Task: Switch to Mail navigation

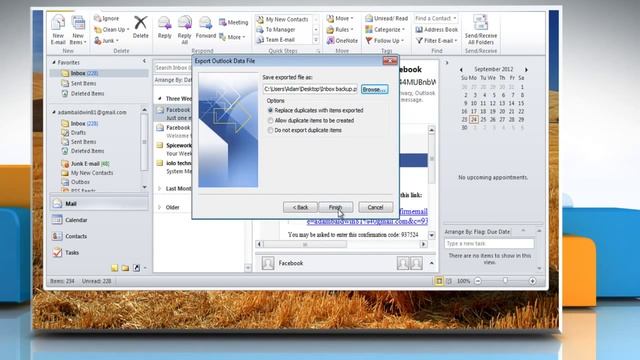Action: click(x=99, y=203)
